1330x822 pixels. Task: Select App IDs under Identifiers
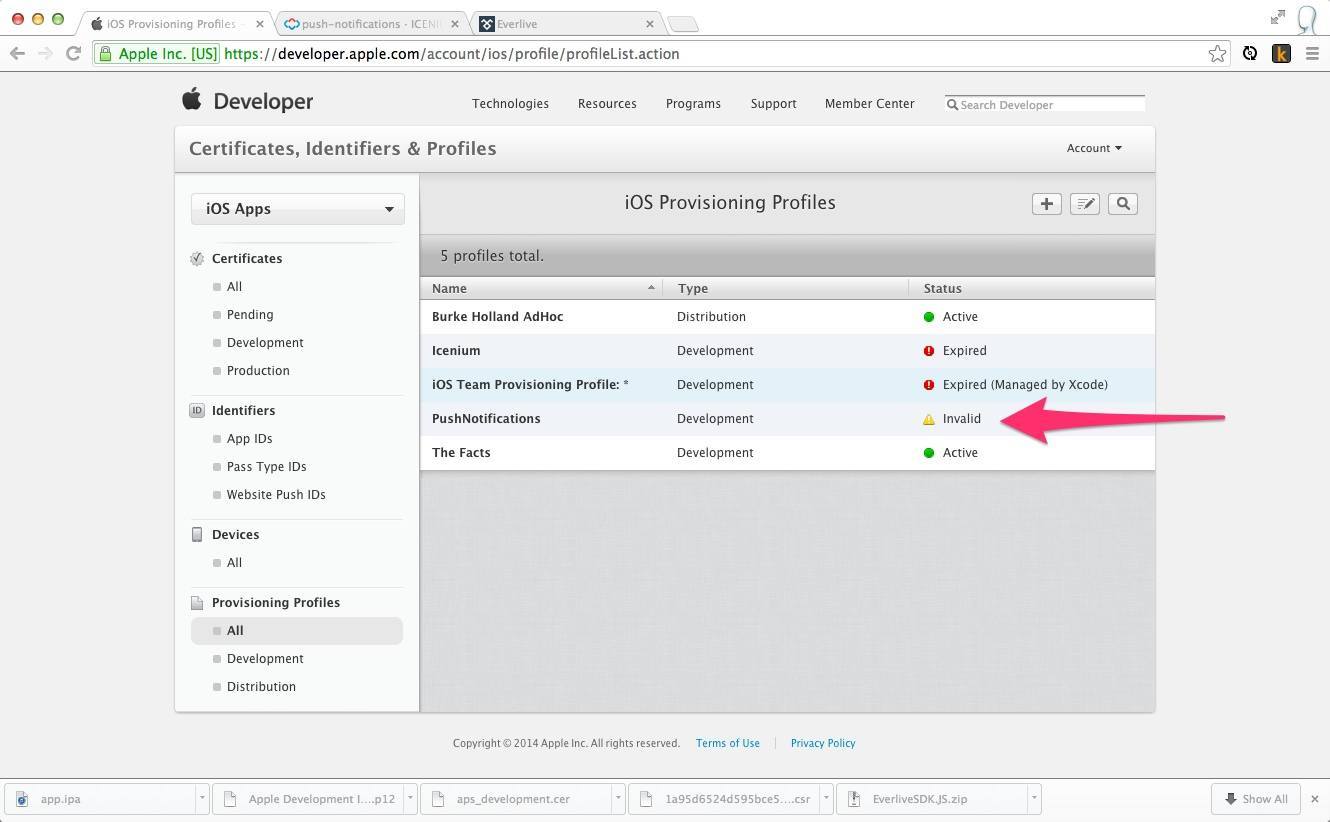pos(249,439)
